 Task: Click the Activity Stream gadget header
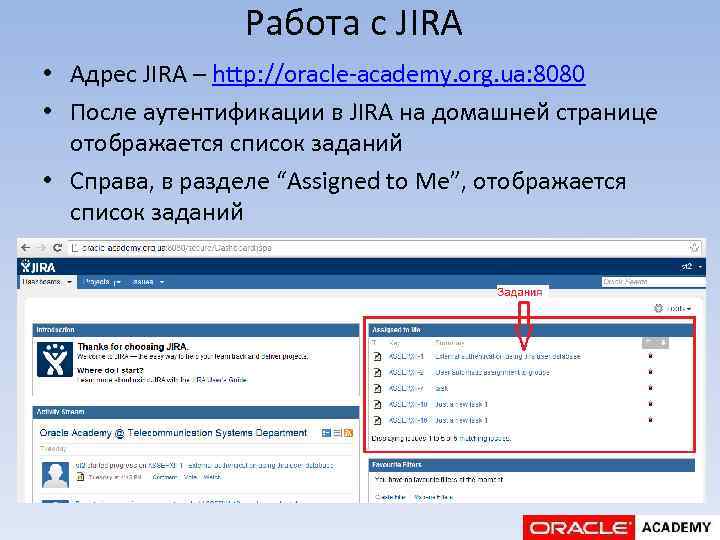click(x=196, y=412)
